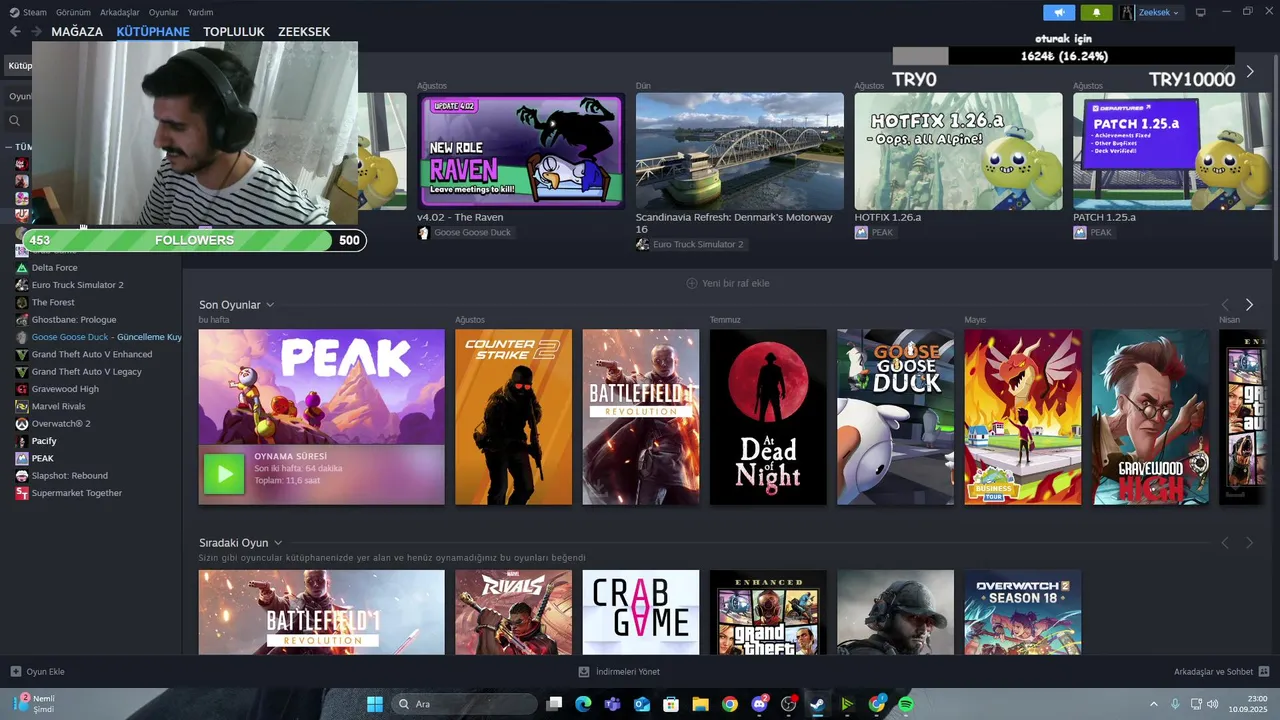Click the plus icon next to Oyun Ekle
The height and width of the screenshot is (720, 1280).
pyautogui.click(x=15, y=672)
